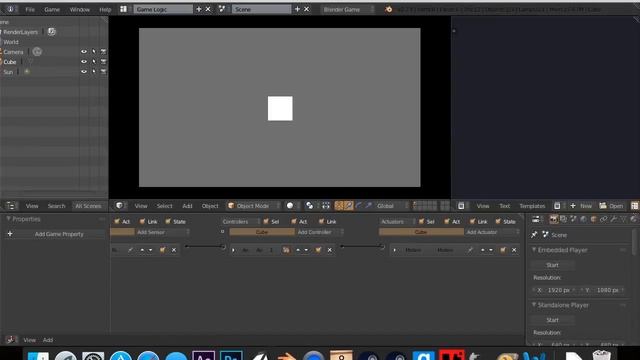Screen dimensions: 640x360
Task: Toggle Camera visibility eye icon
Action: tap(84, 52)
